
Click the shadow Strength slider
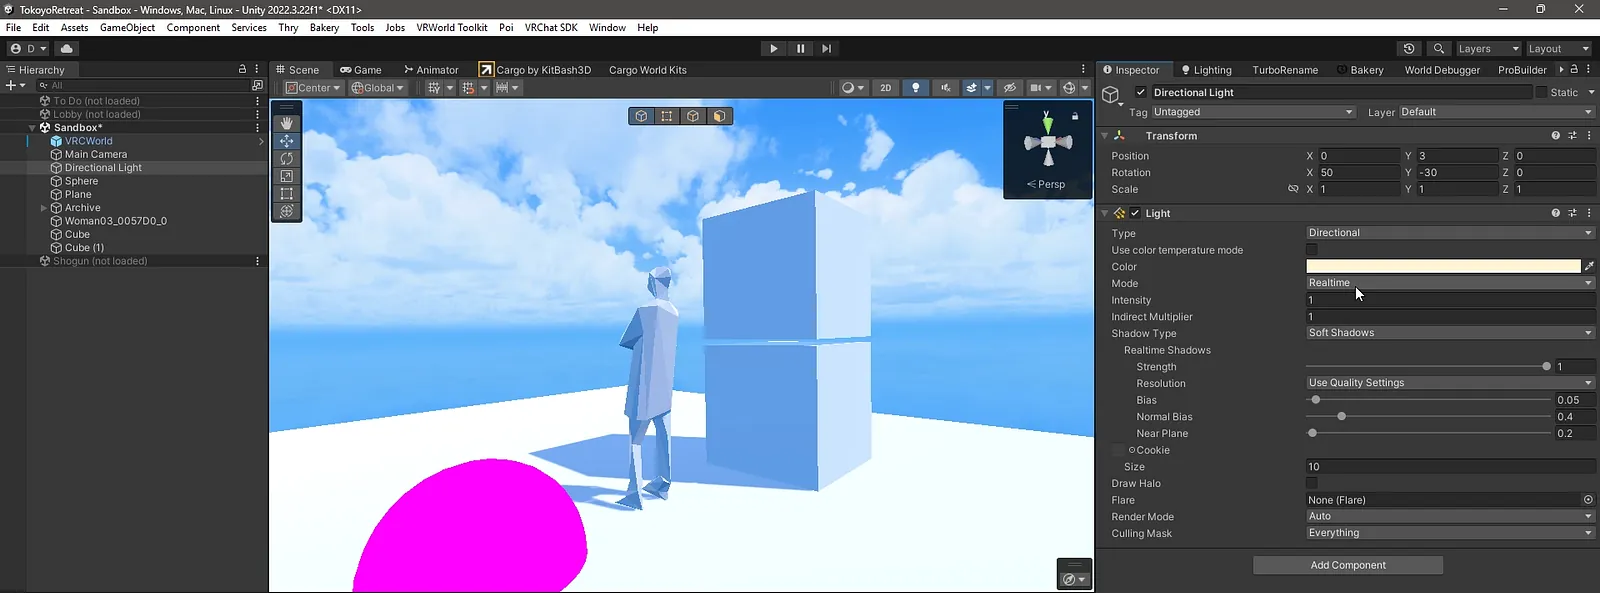coord(1429,367)
